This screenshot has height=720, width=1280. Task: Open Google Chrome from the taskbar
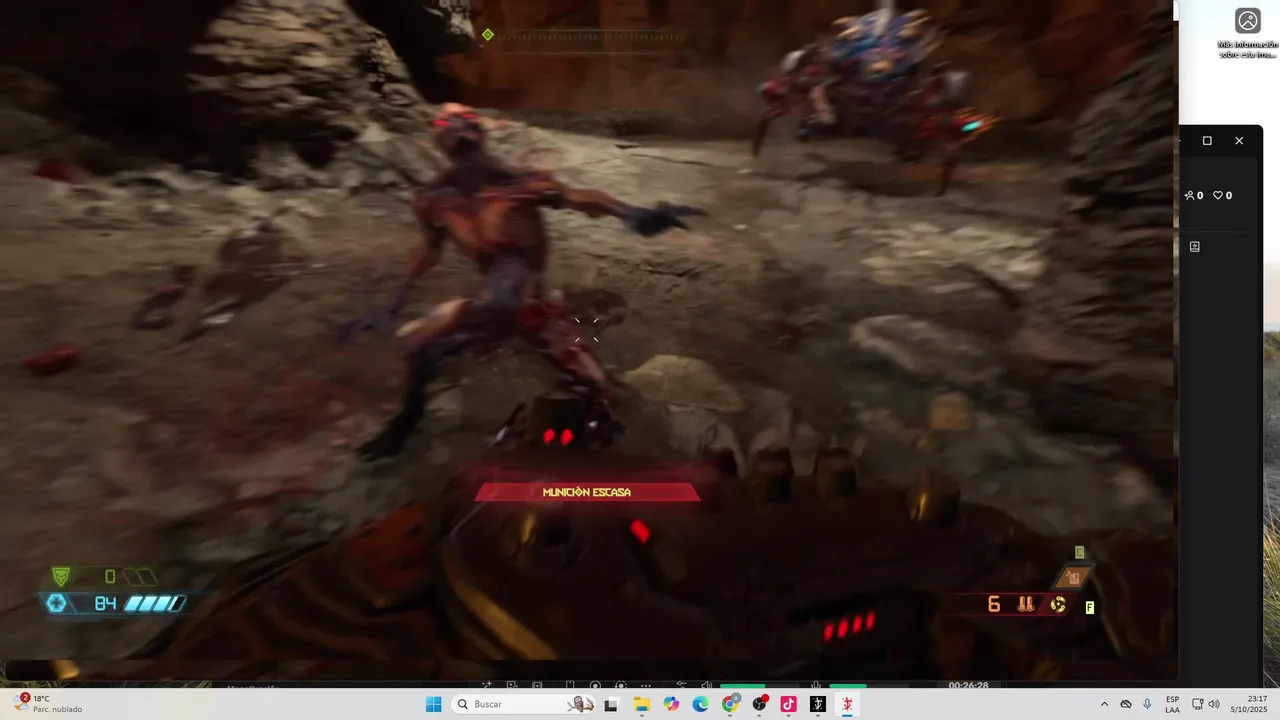730,704
